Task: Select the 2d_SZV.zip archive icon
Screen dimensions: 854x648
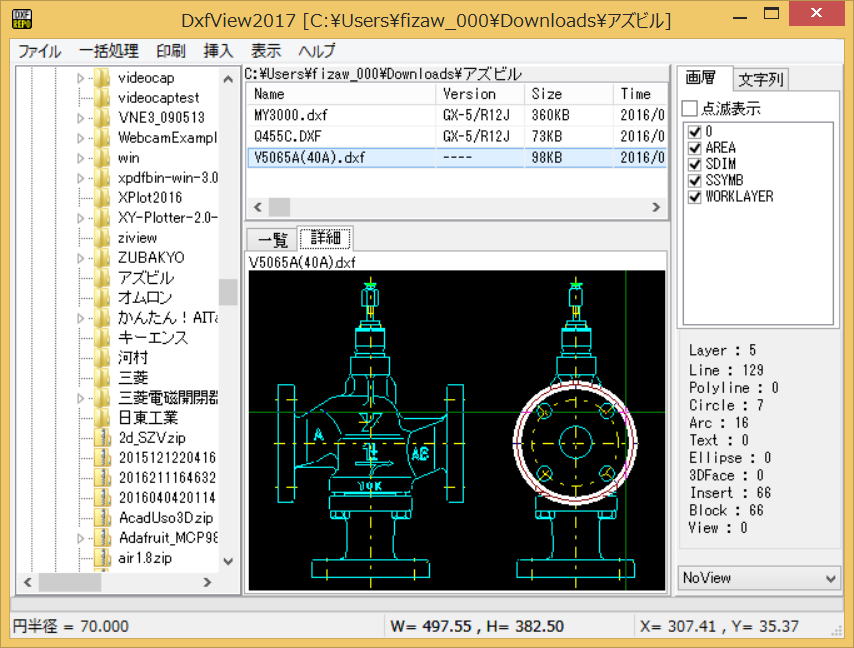Action: click(102, 438)
